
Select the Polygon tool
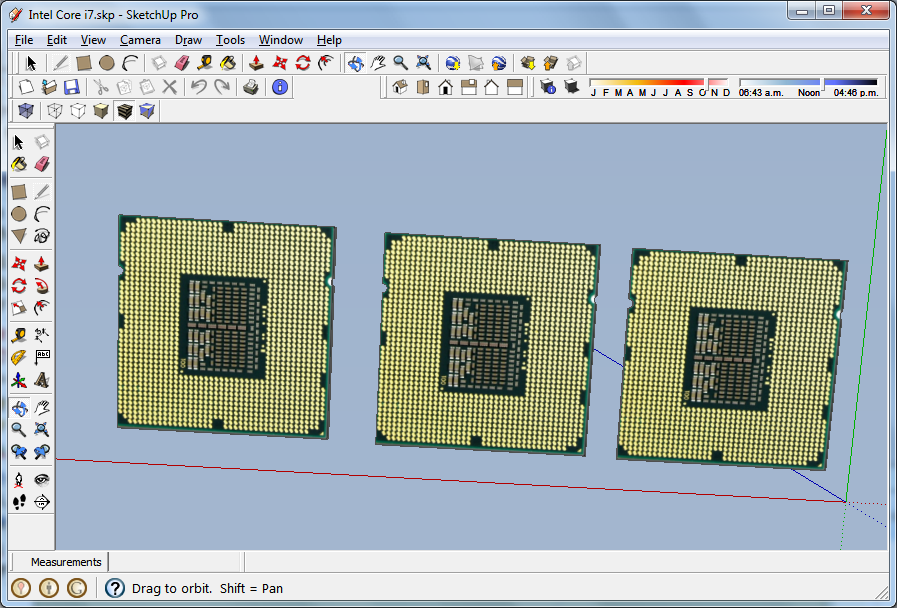click(x=19, y=236)
